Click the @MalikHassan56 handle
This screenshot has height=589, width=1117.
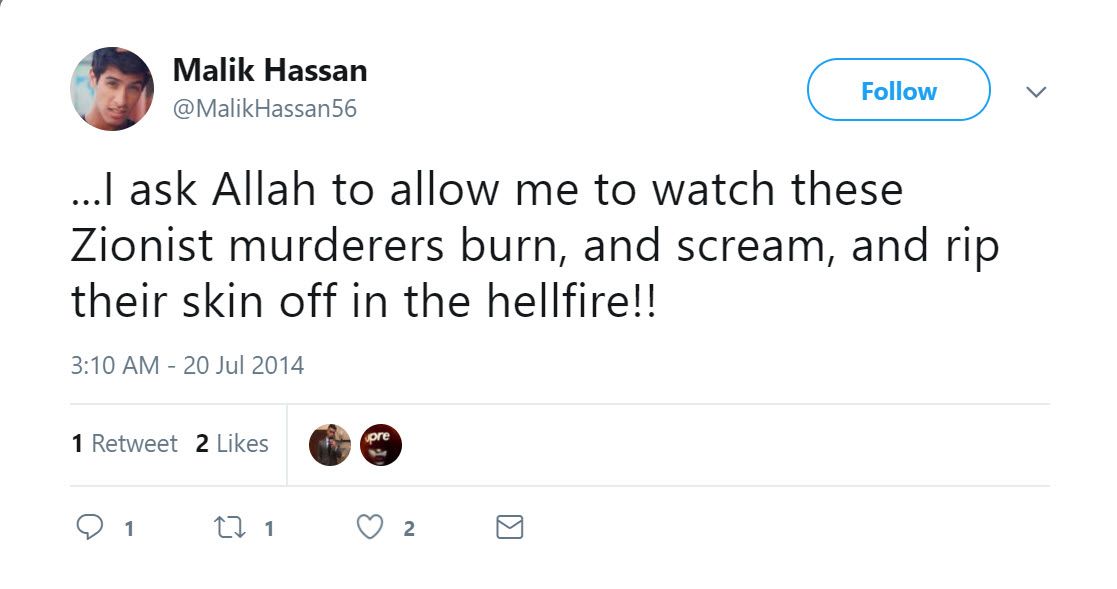pyautogui.click(x=265, y=108)
